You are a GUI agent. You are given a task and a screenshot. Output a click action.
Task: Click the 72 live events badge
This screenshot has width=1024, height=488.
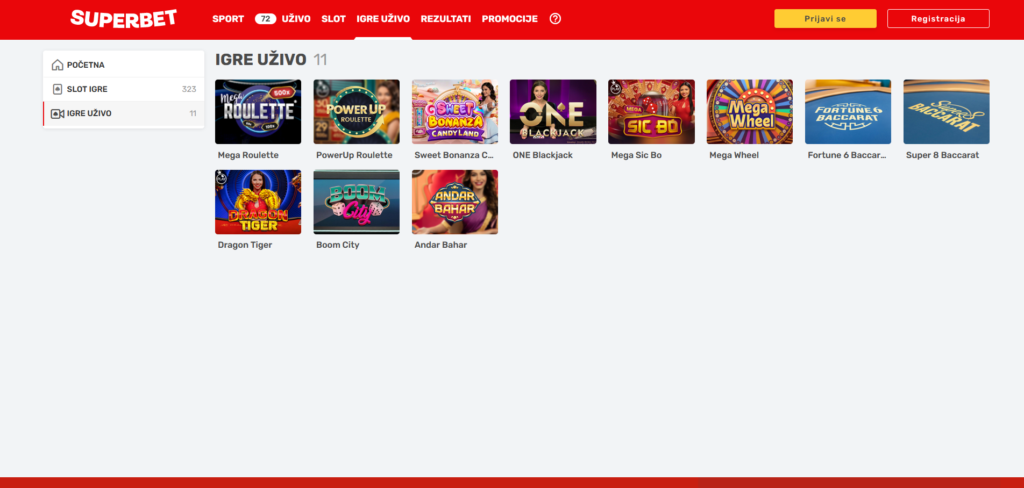265,19
